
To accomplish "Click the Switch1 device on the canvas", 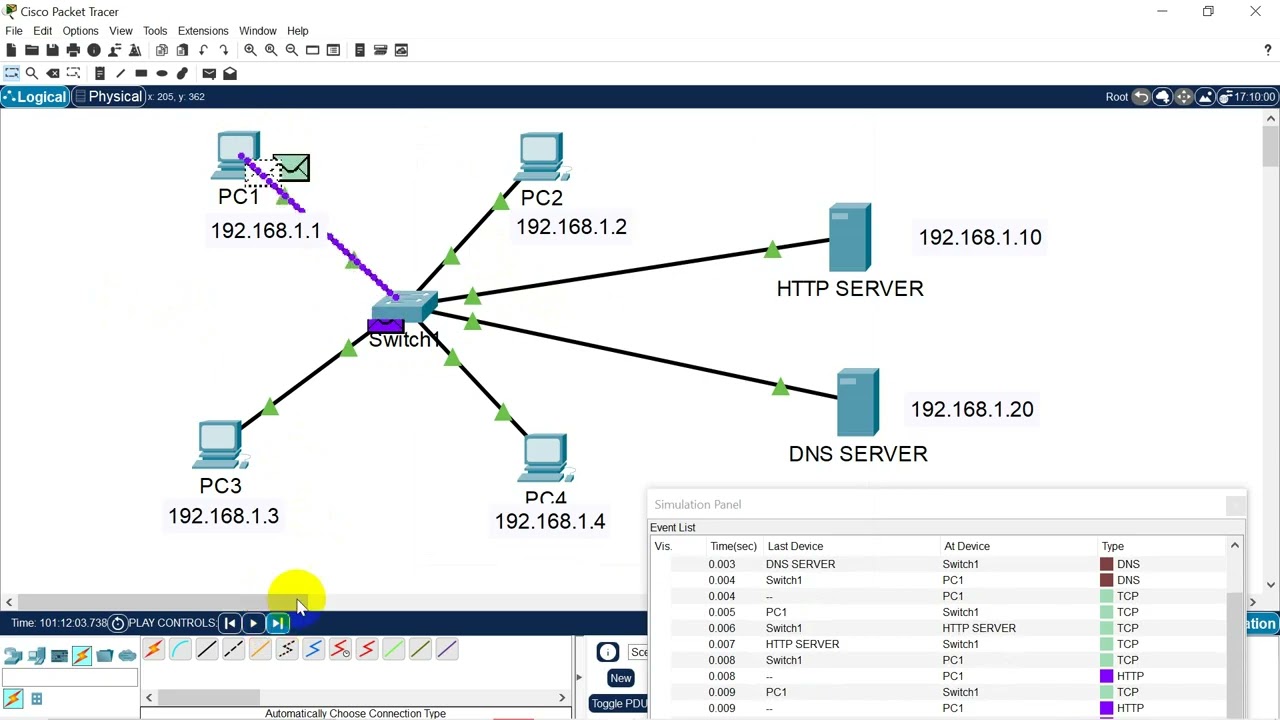I will (x=403, y=307).
